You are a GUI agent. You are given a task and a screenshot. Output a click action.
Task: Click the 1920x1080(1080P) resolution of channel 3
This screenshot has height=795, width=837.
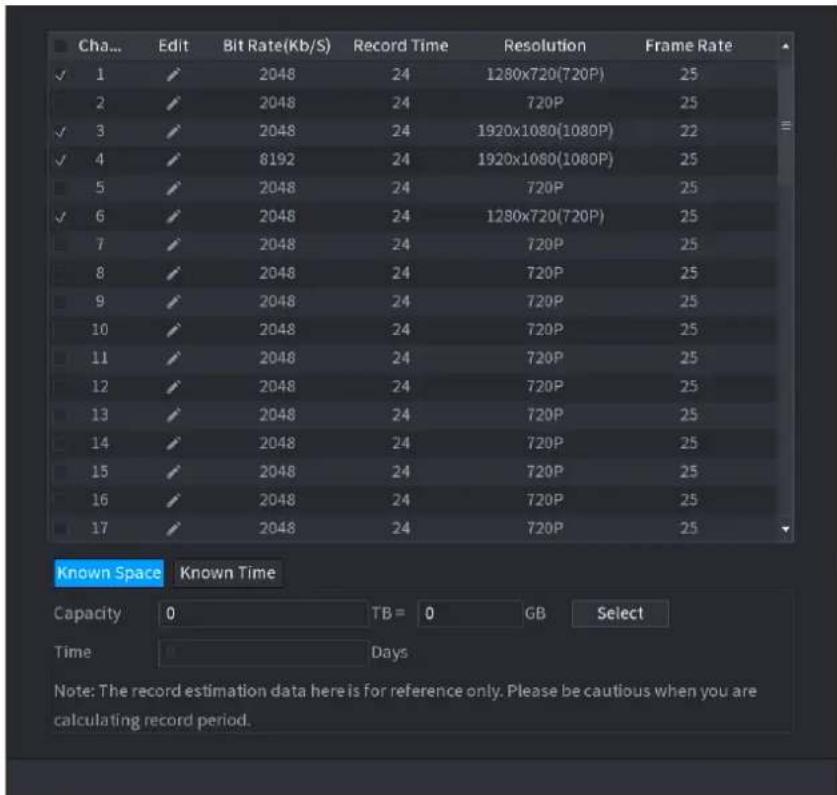coord(545,131)
